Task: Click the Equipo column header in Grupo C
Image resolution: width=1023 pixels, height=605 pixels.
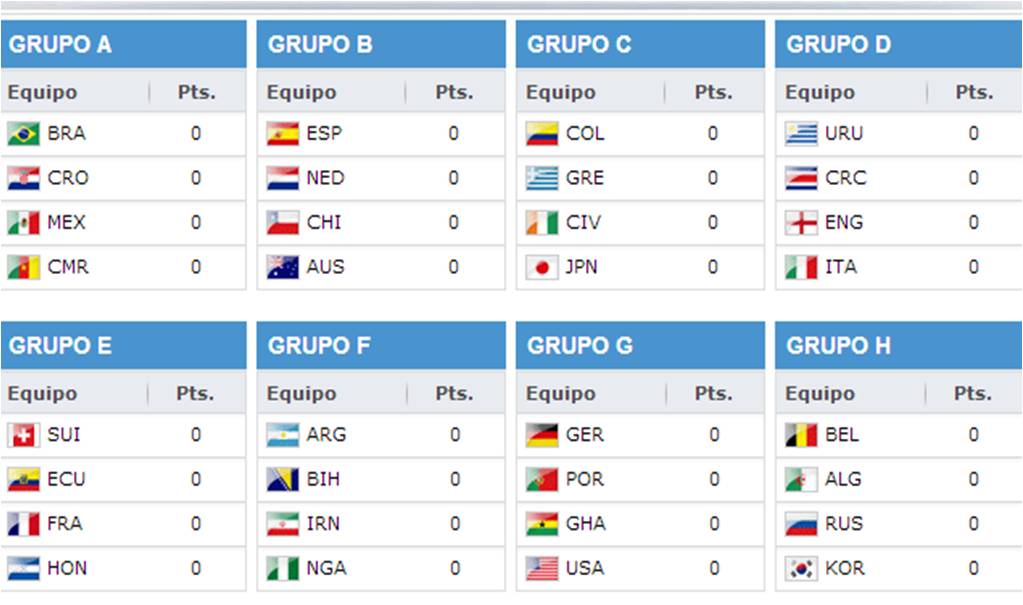Action: click(560, 93)
